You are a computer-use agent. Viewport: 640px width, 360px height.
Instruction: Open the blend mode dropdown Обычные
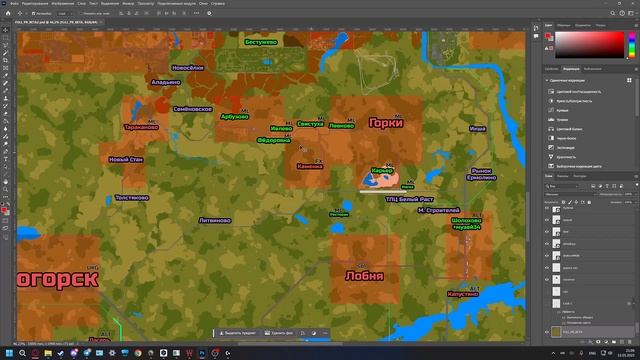[570, 194]
